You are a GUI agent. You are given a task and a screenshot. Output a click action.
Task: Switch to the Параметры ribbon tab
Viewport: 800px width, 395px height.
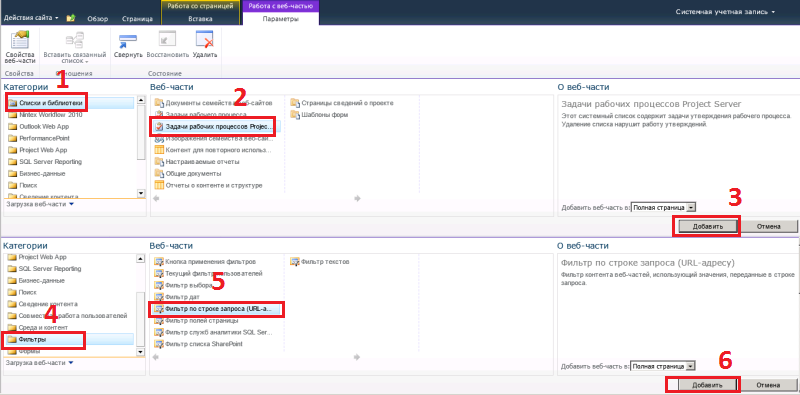coord(281,19)
